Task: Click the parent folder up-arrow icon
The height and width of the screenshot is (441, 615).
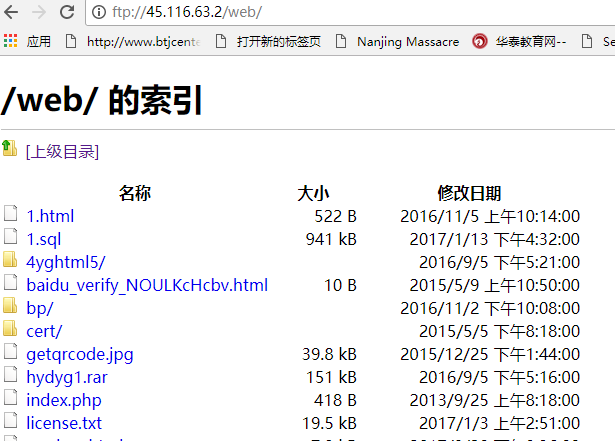Action: (x=9, y=148)
